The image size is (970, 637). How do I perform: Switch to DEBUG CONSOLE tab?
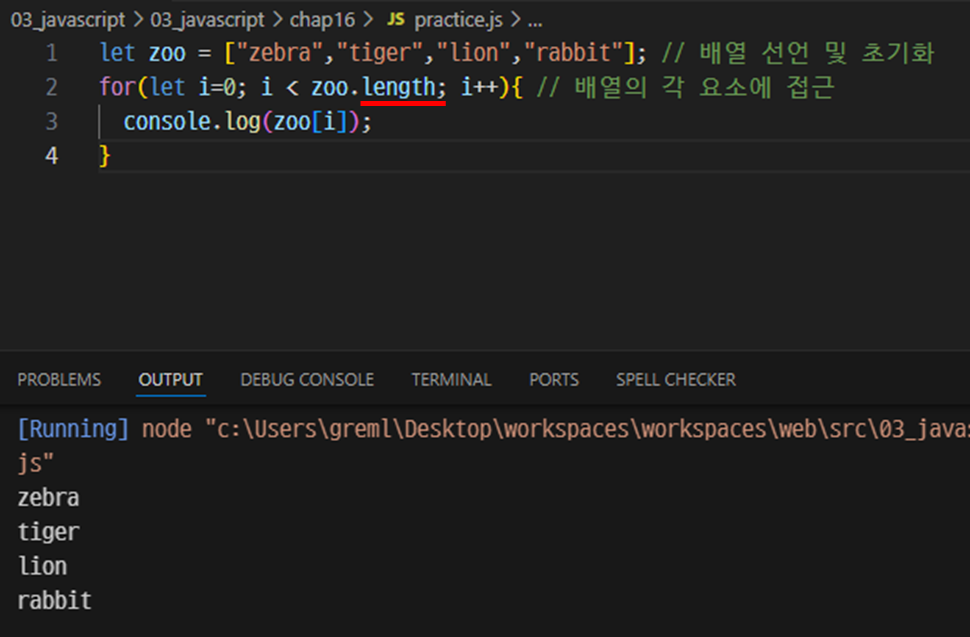coord(307,379)
